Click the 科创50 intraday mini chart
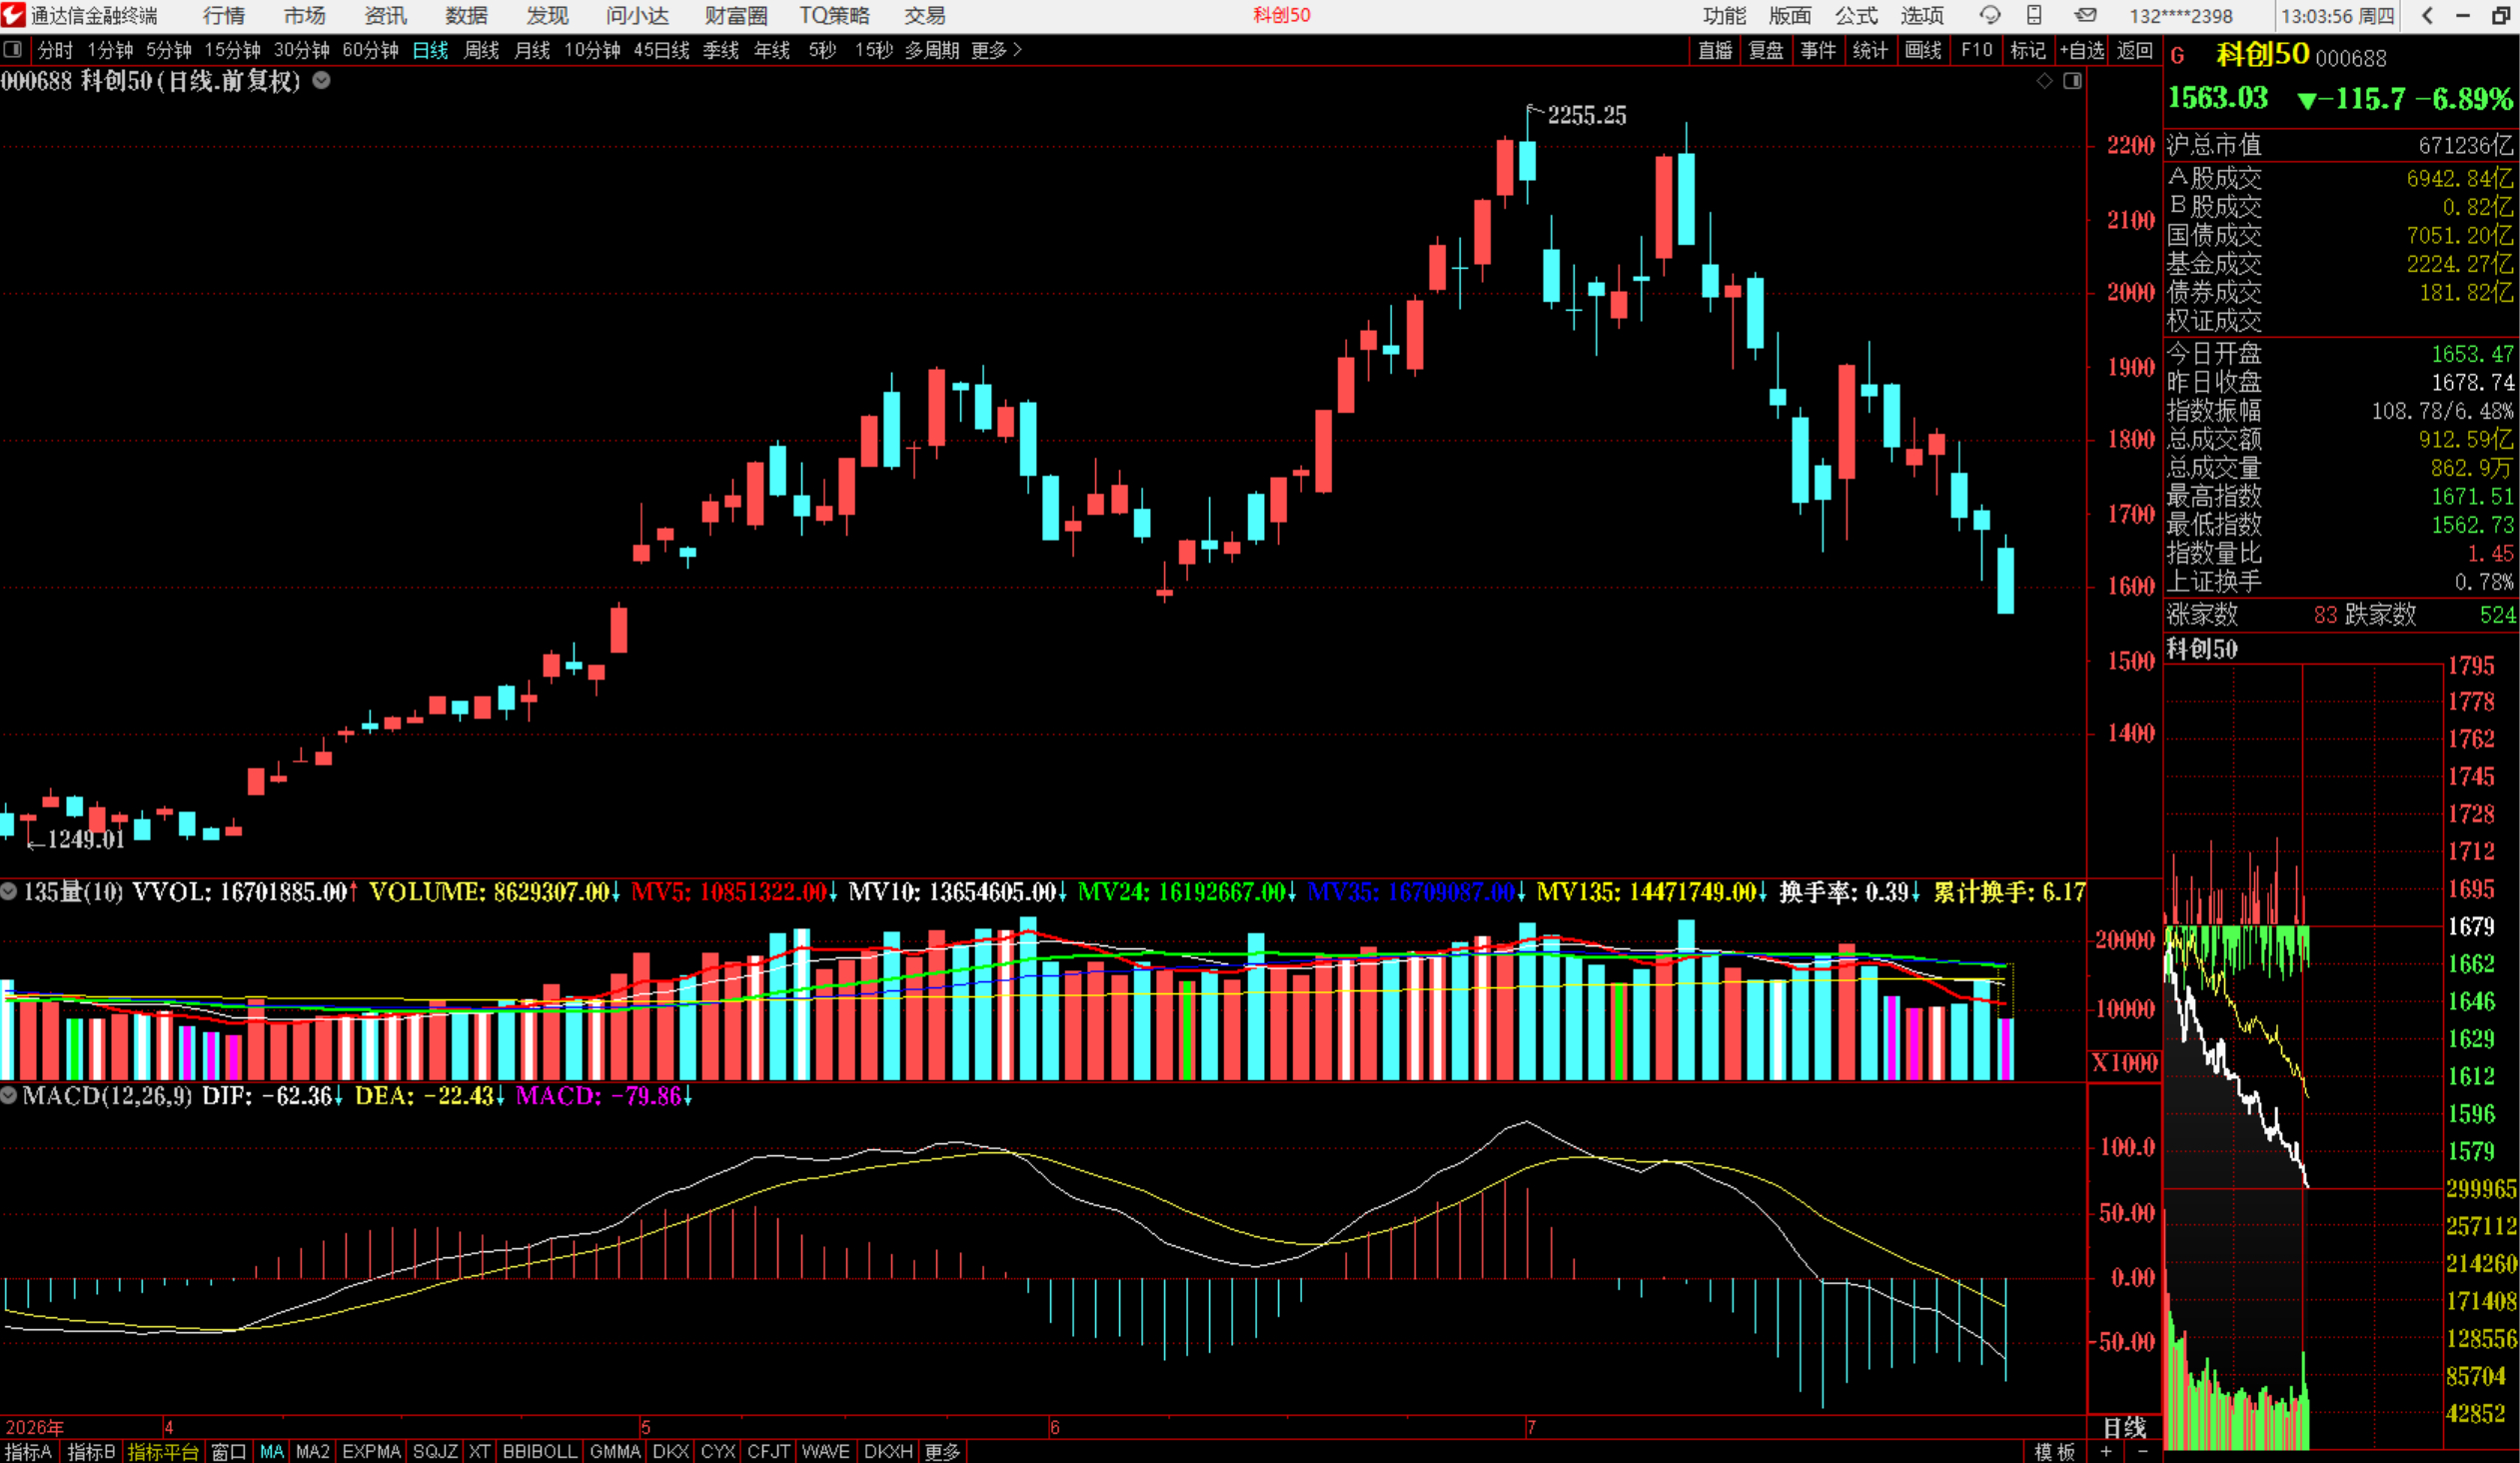Screen dimensions: 2520x1463 (x=2302, y=1055)
